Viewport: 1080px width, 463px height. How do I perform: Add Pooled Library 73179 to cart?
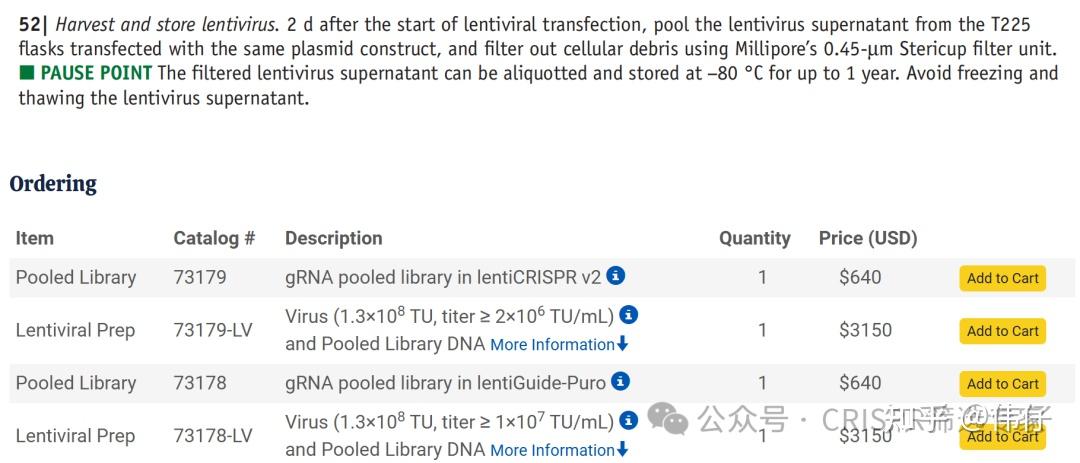point(1002,278)
